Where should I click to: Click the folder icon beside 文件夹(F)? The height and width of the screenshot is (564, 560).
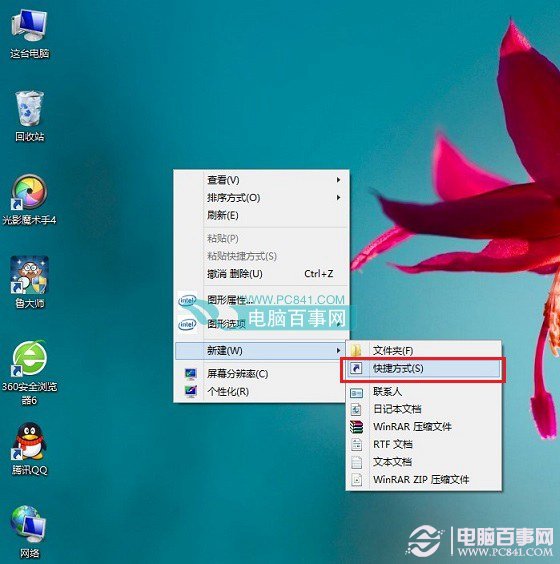point(356,350)
